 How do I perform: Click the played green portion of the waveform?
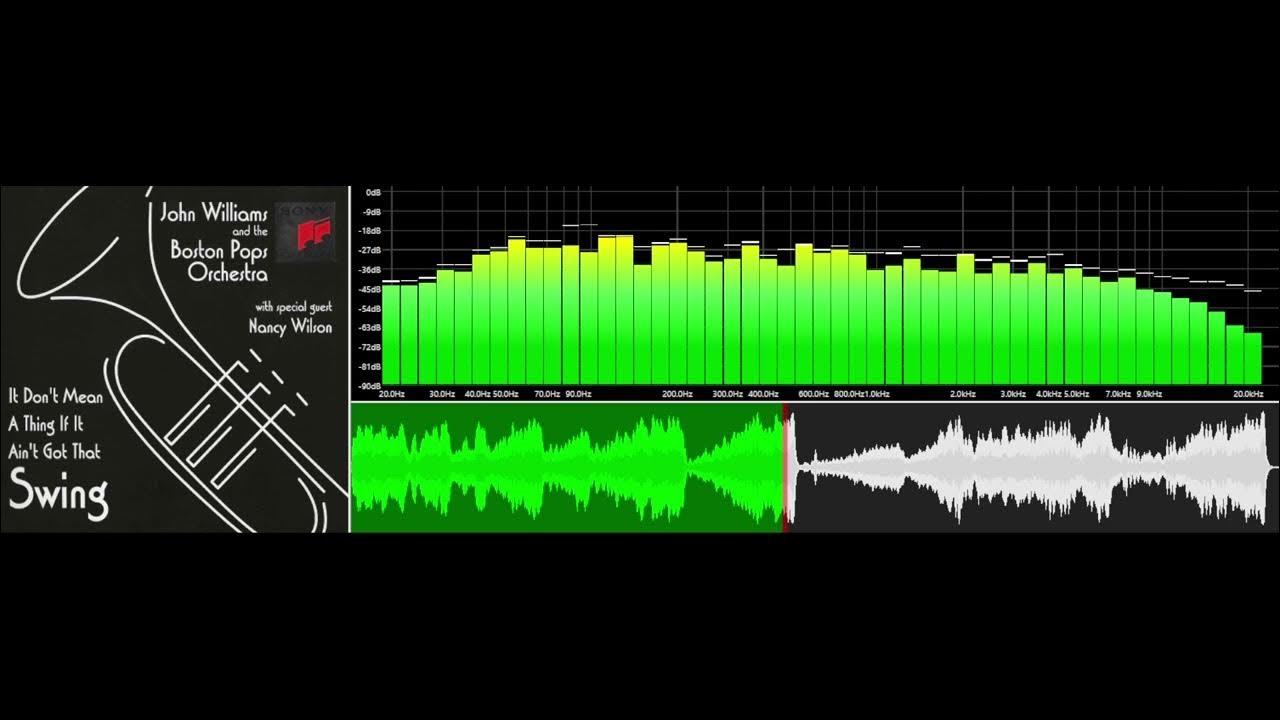tap(567, 468)
